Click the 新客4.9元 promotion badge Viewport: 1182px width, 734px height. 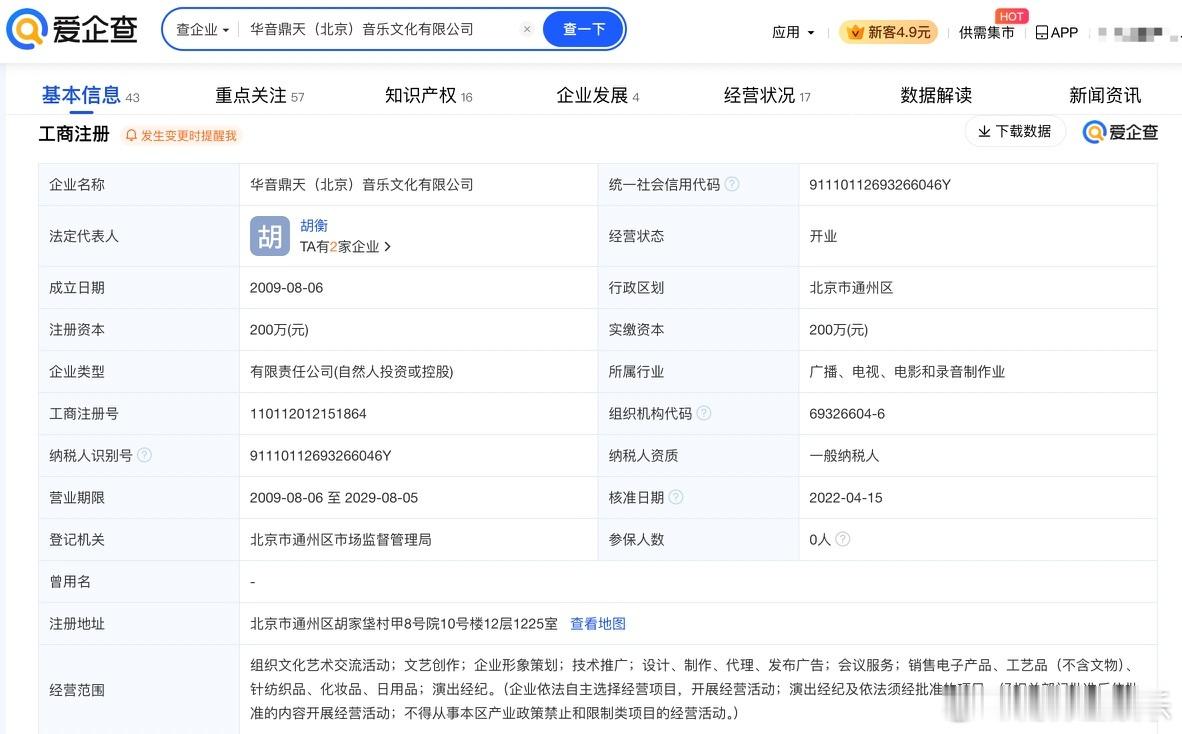[889, 32]
